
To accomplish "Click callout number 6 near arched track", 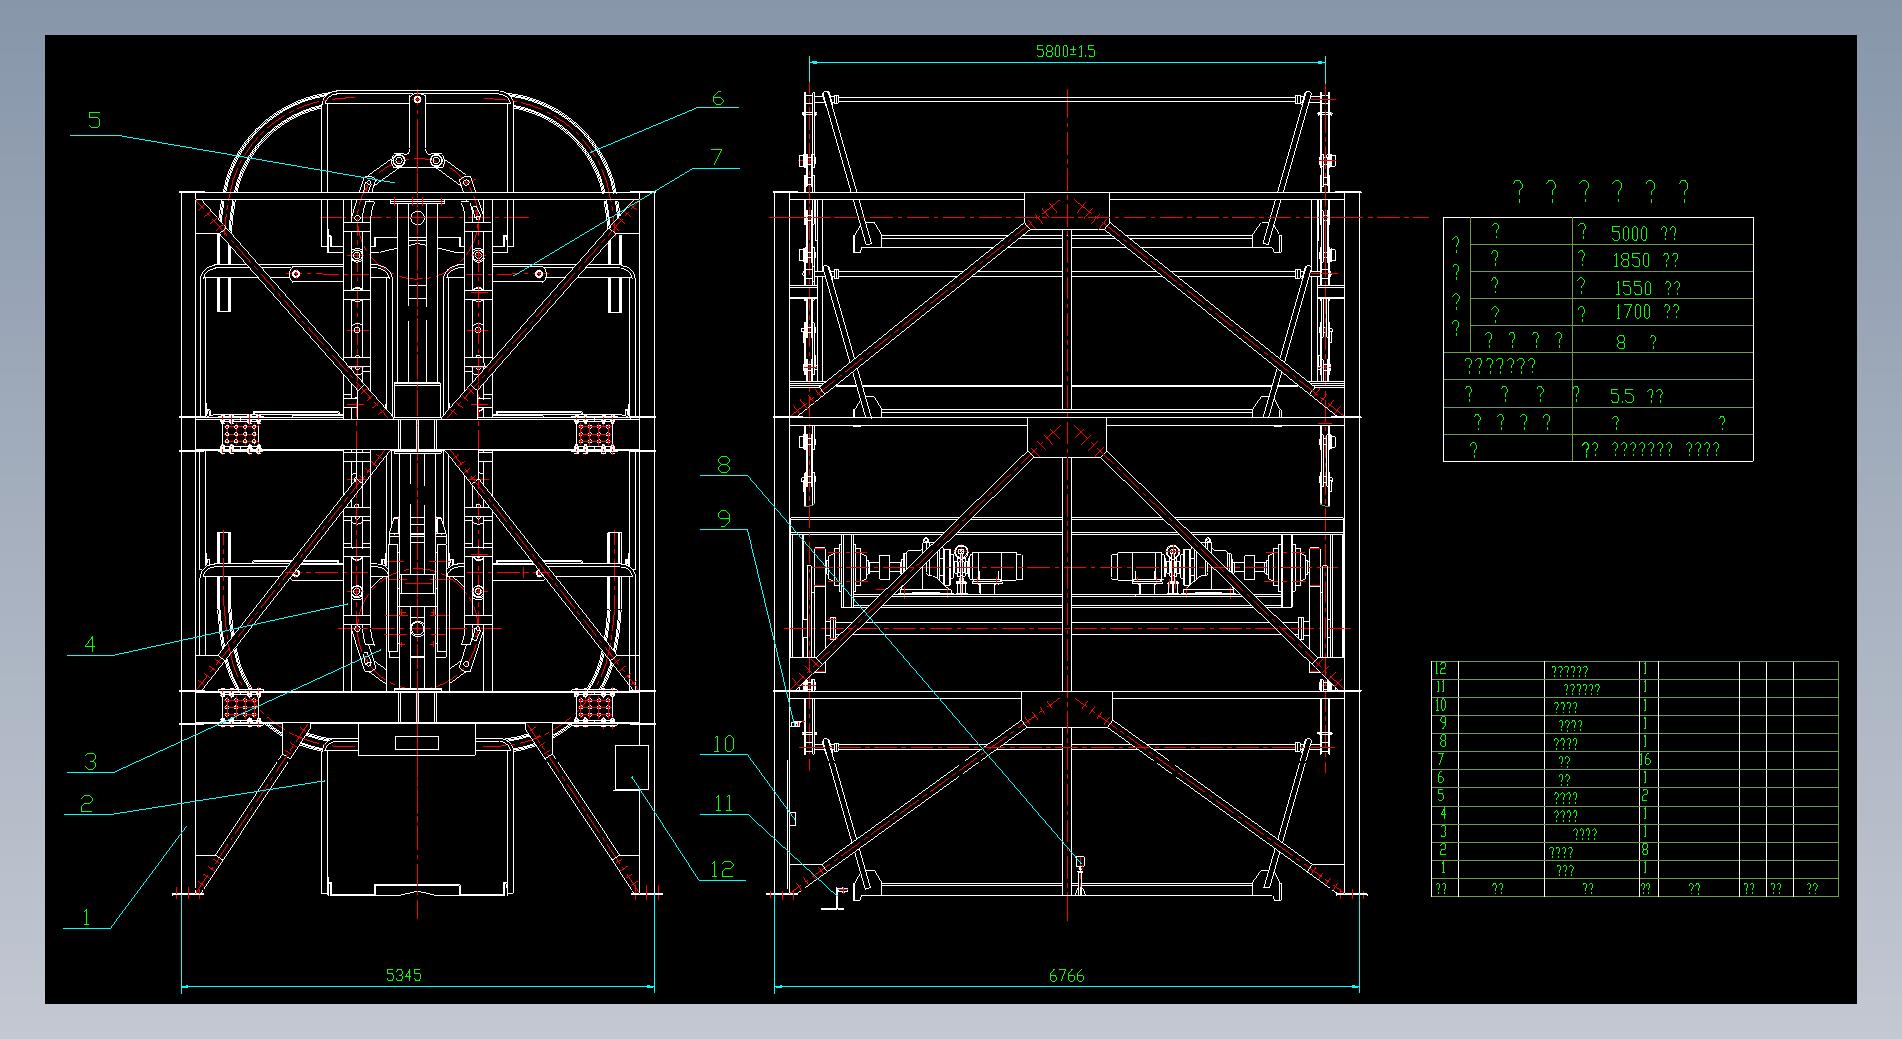I will click(x=717, y=98).
